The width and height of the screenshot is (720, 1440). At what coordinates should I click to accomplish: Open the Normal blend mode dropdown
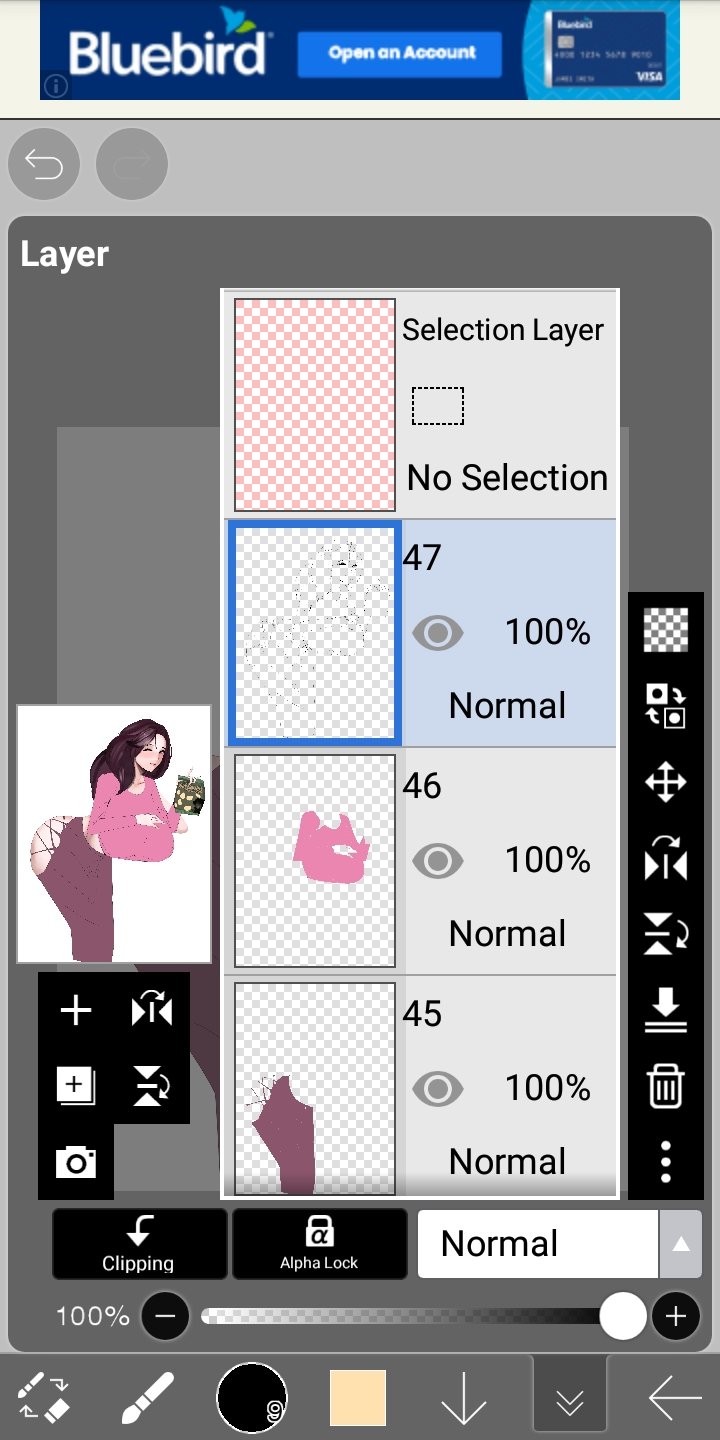pyautogui.click(x=538, y=1244)
